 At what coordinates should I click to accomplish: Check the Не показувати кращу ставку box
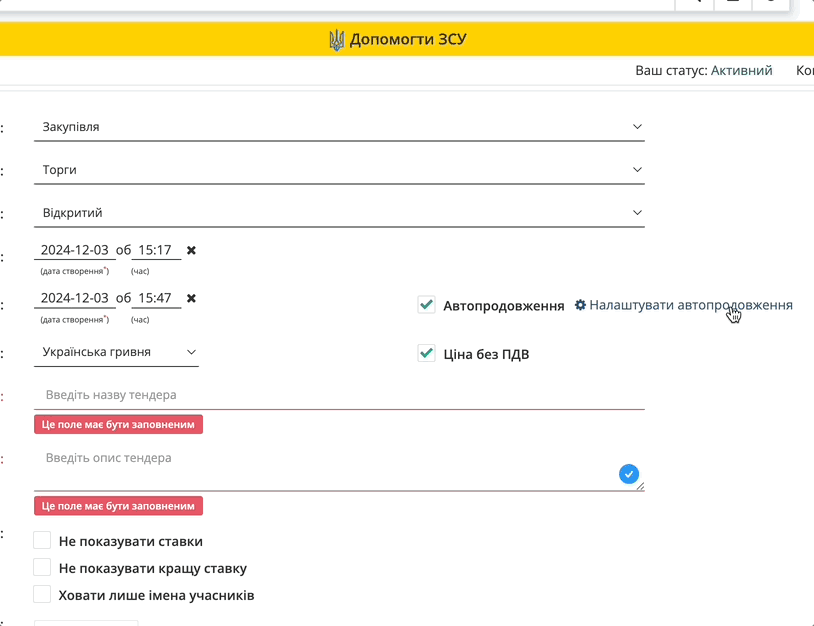click(x=42, y=568)
